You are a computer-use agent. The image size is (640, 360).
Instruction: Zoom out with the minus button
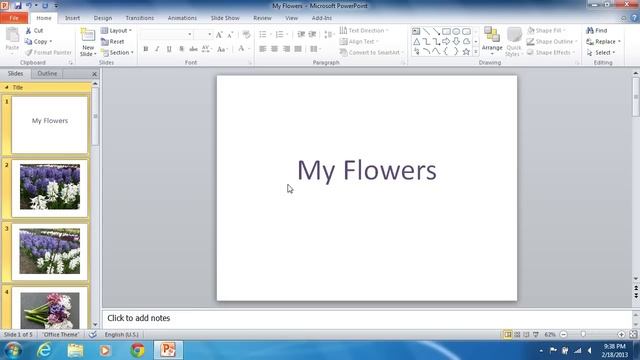[x=564, y=334]
